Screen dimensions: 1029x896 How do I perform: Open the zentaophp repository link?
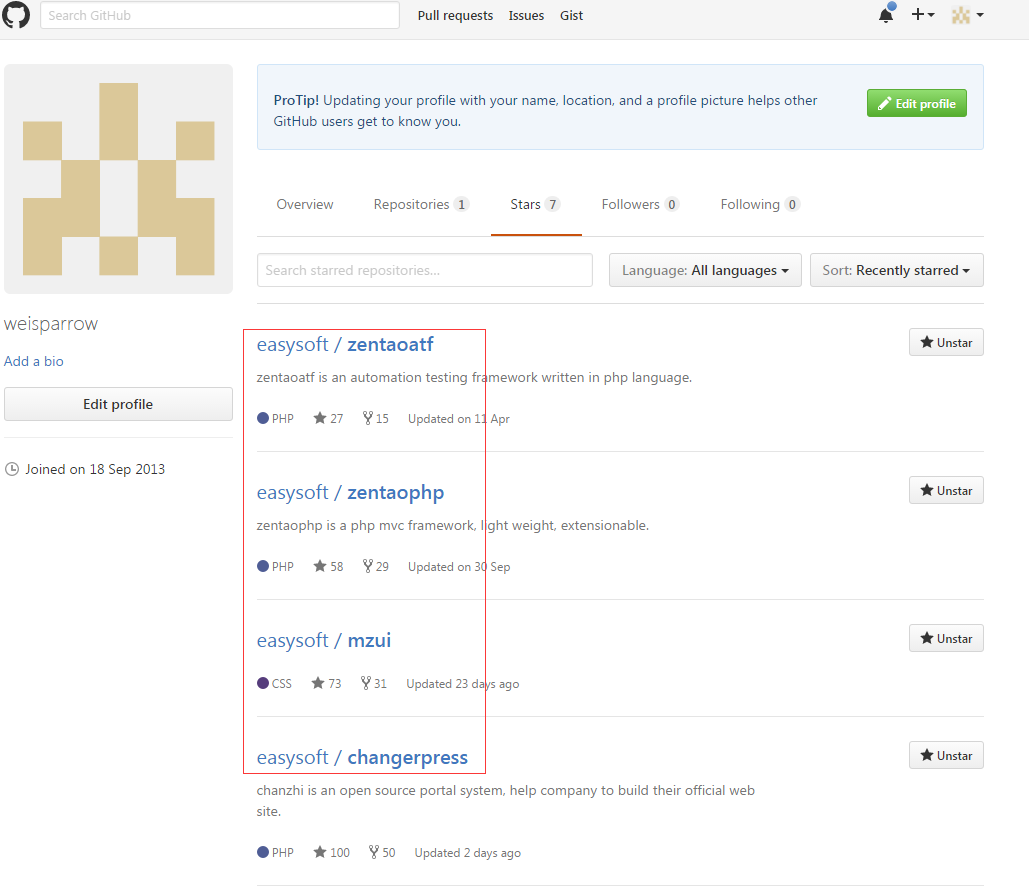396,492
